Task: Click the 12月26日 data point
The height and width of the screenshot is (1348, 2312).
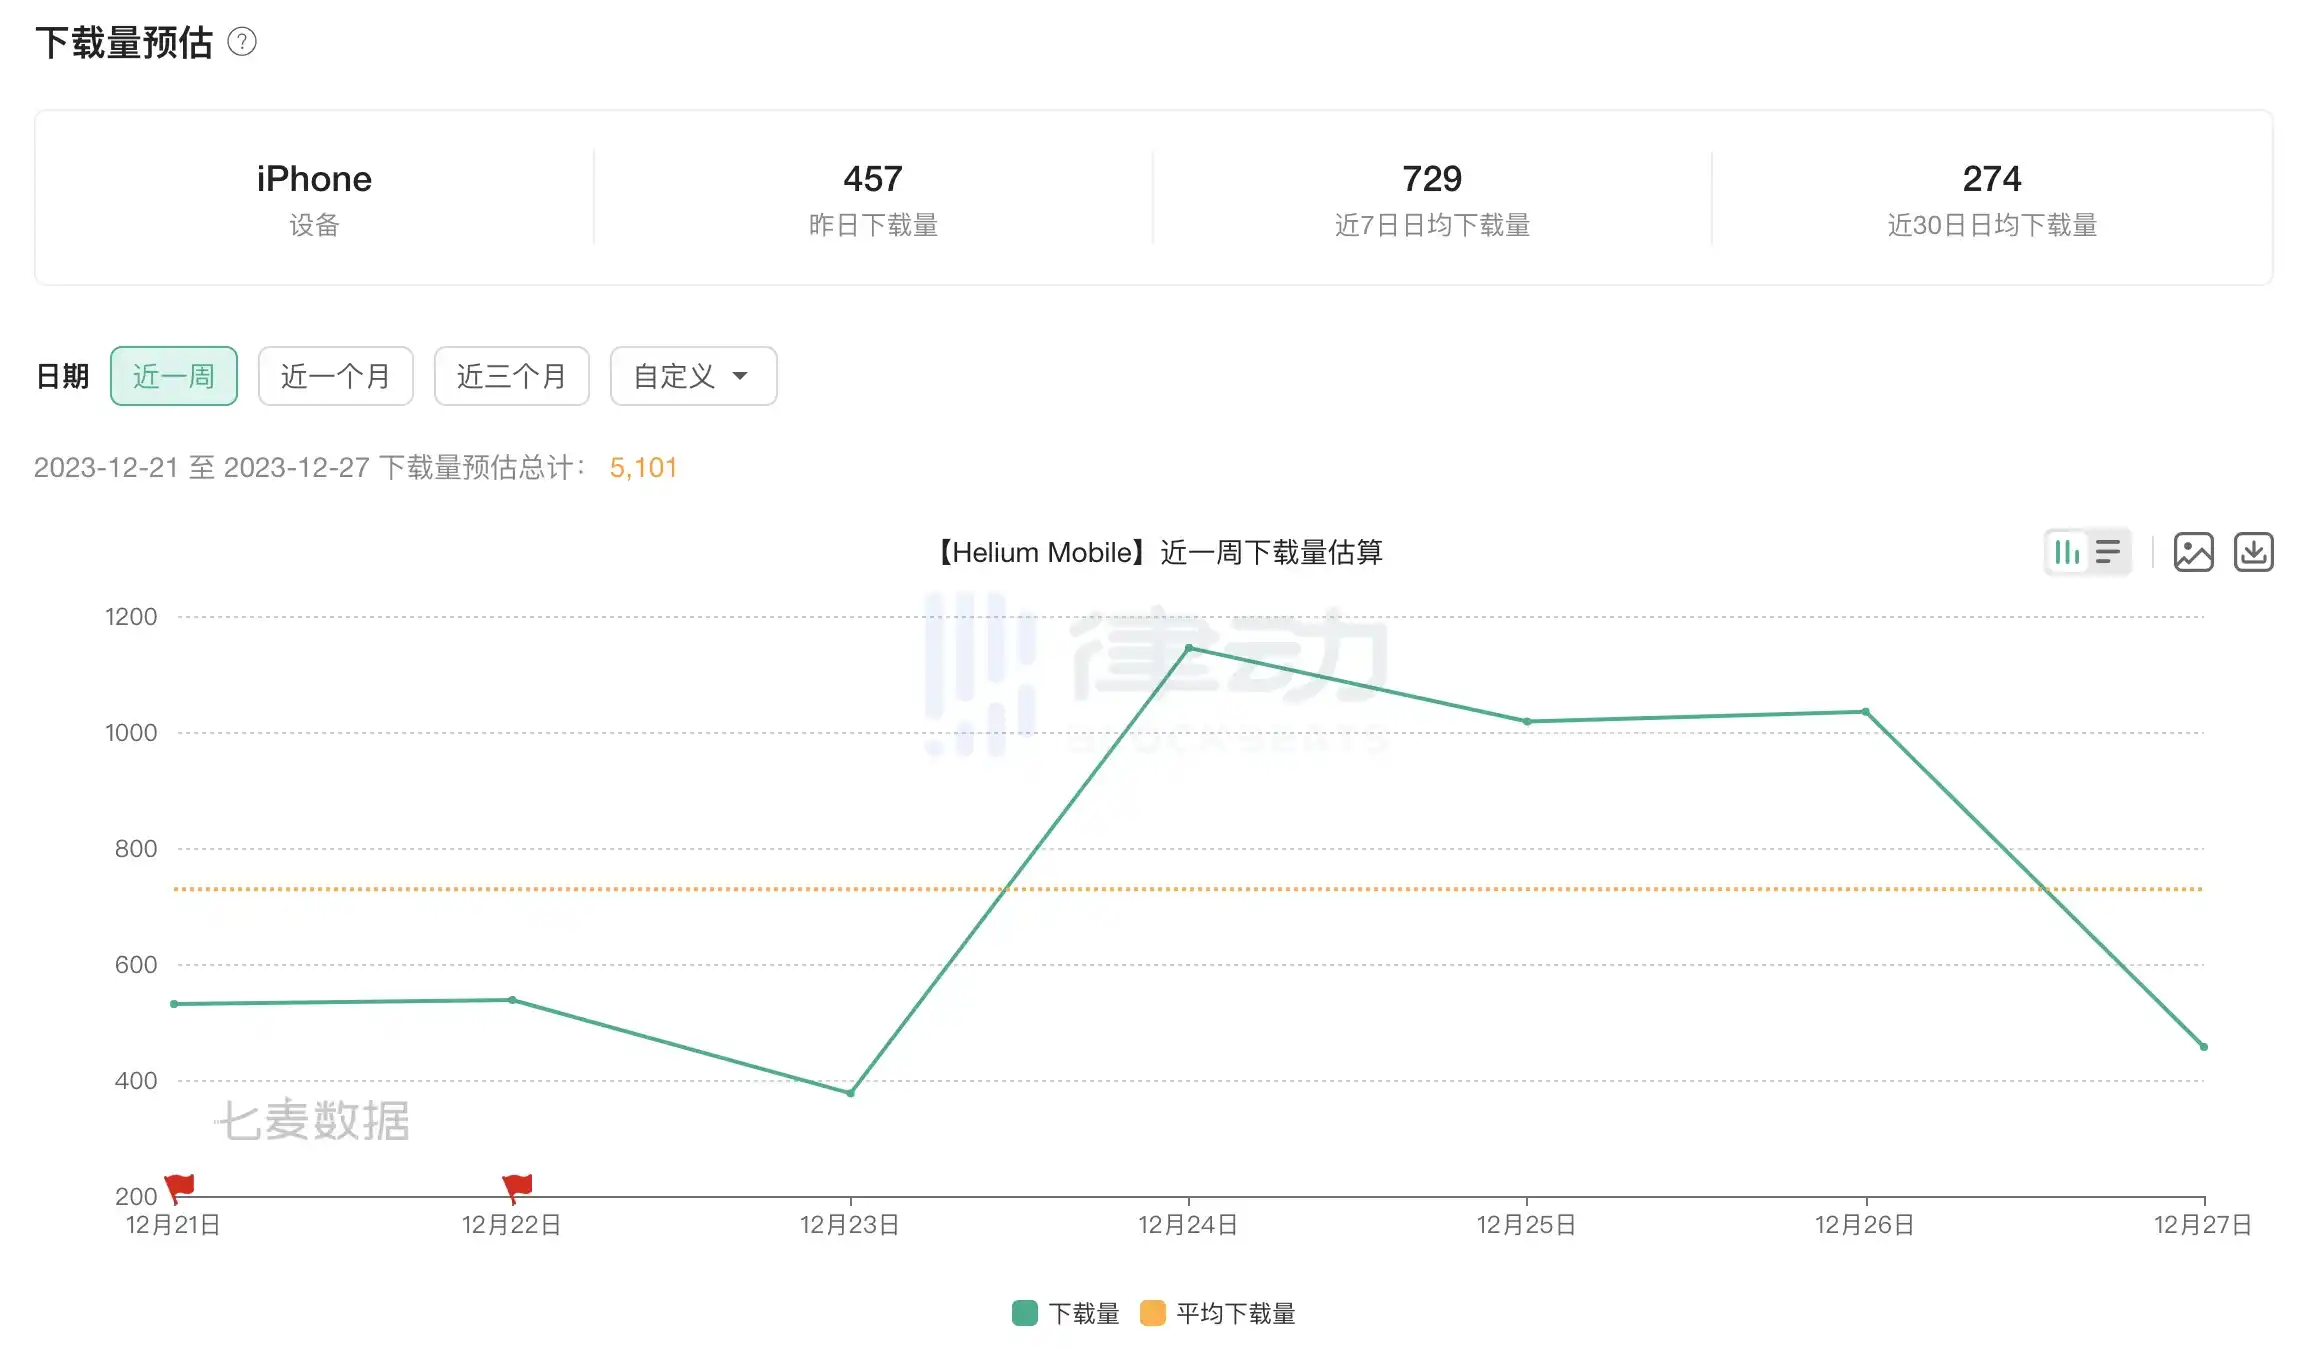Action: pyautogui.click(x=1865, y=712)
